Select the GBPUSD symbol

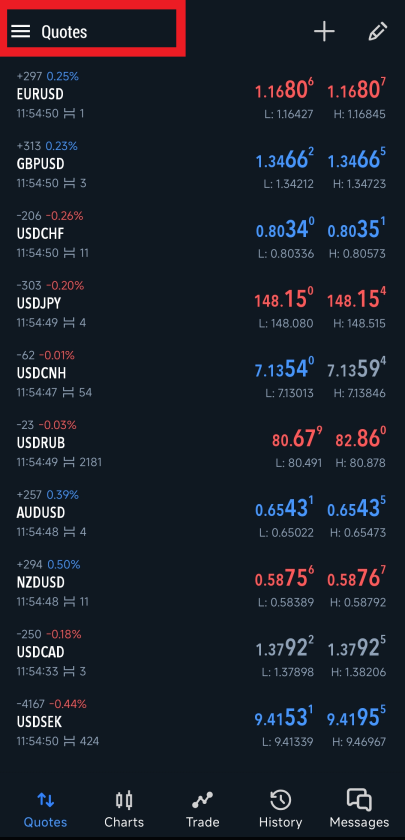(x=40, y=163)
